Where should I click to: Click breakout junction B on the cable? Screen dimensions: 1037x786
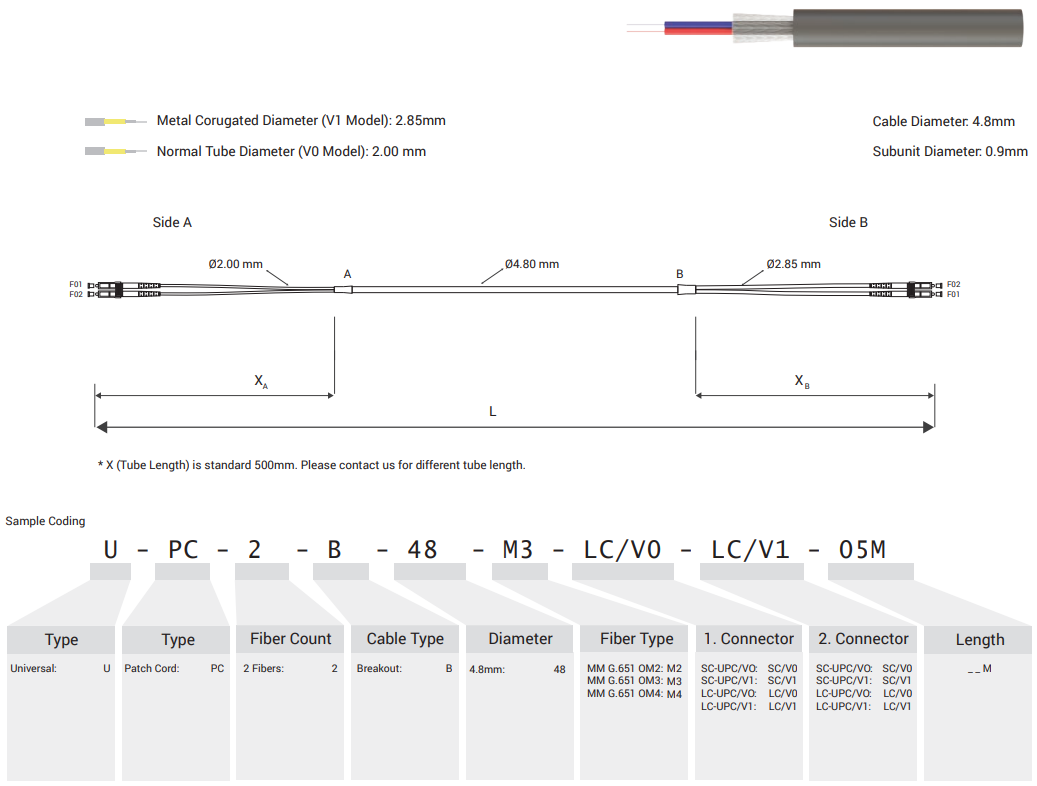point(686,290)
